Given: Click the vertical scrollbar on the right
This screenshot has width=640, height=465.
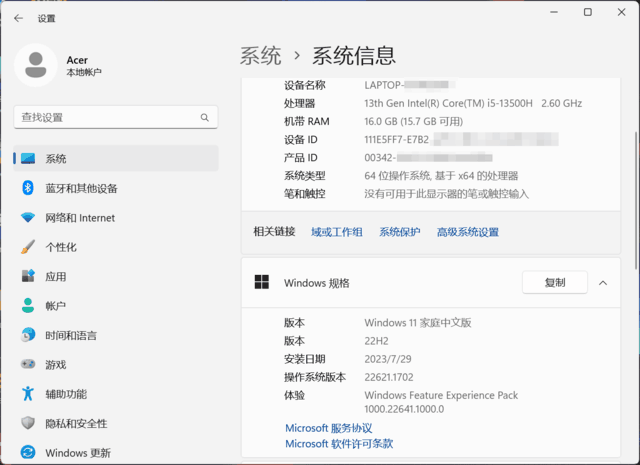Looking at the screenshot, I should (x=636, y=200).
